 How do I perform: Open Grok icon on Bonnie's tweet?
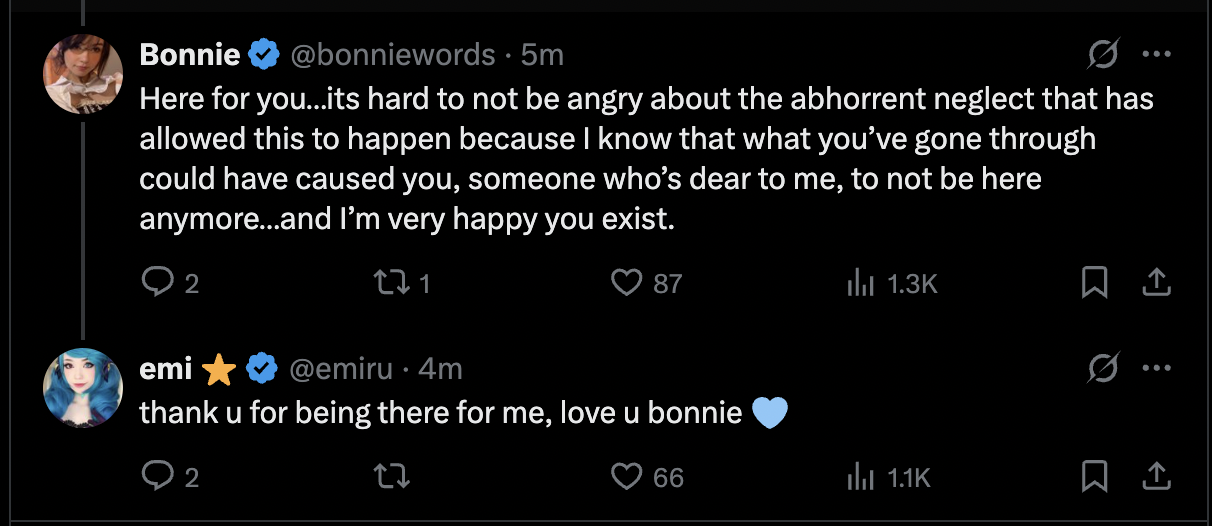(x=1104, y=56)
